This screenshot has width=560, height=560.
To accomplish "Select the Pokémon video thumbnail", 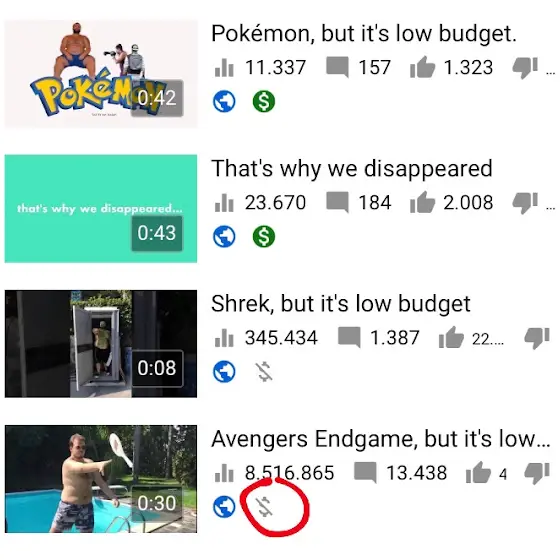I will pos(101,74).
